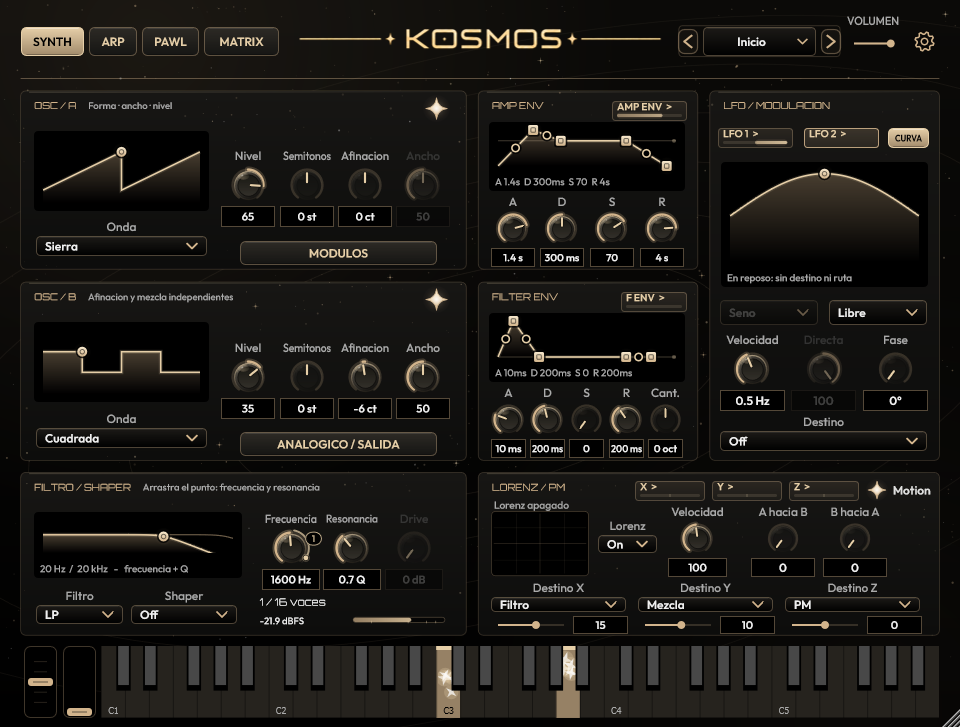960x727 pixels.
Task: Switch to the SYNTH tab
Action: click(x=52, y=42)
